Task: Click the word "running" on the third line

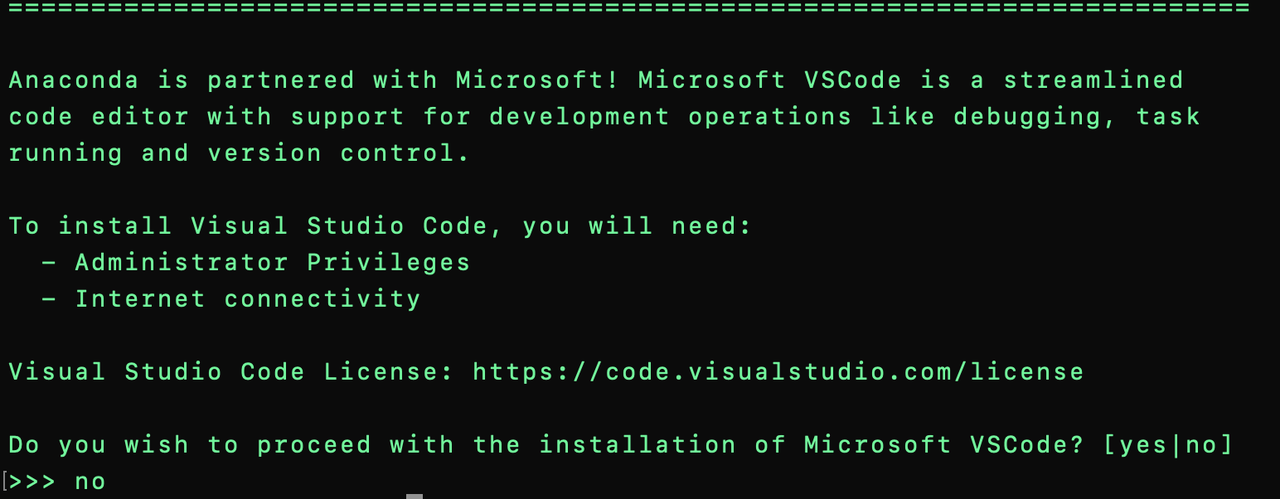Action: [65, 153]
